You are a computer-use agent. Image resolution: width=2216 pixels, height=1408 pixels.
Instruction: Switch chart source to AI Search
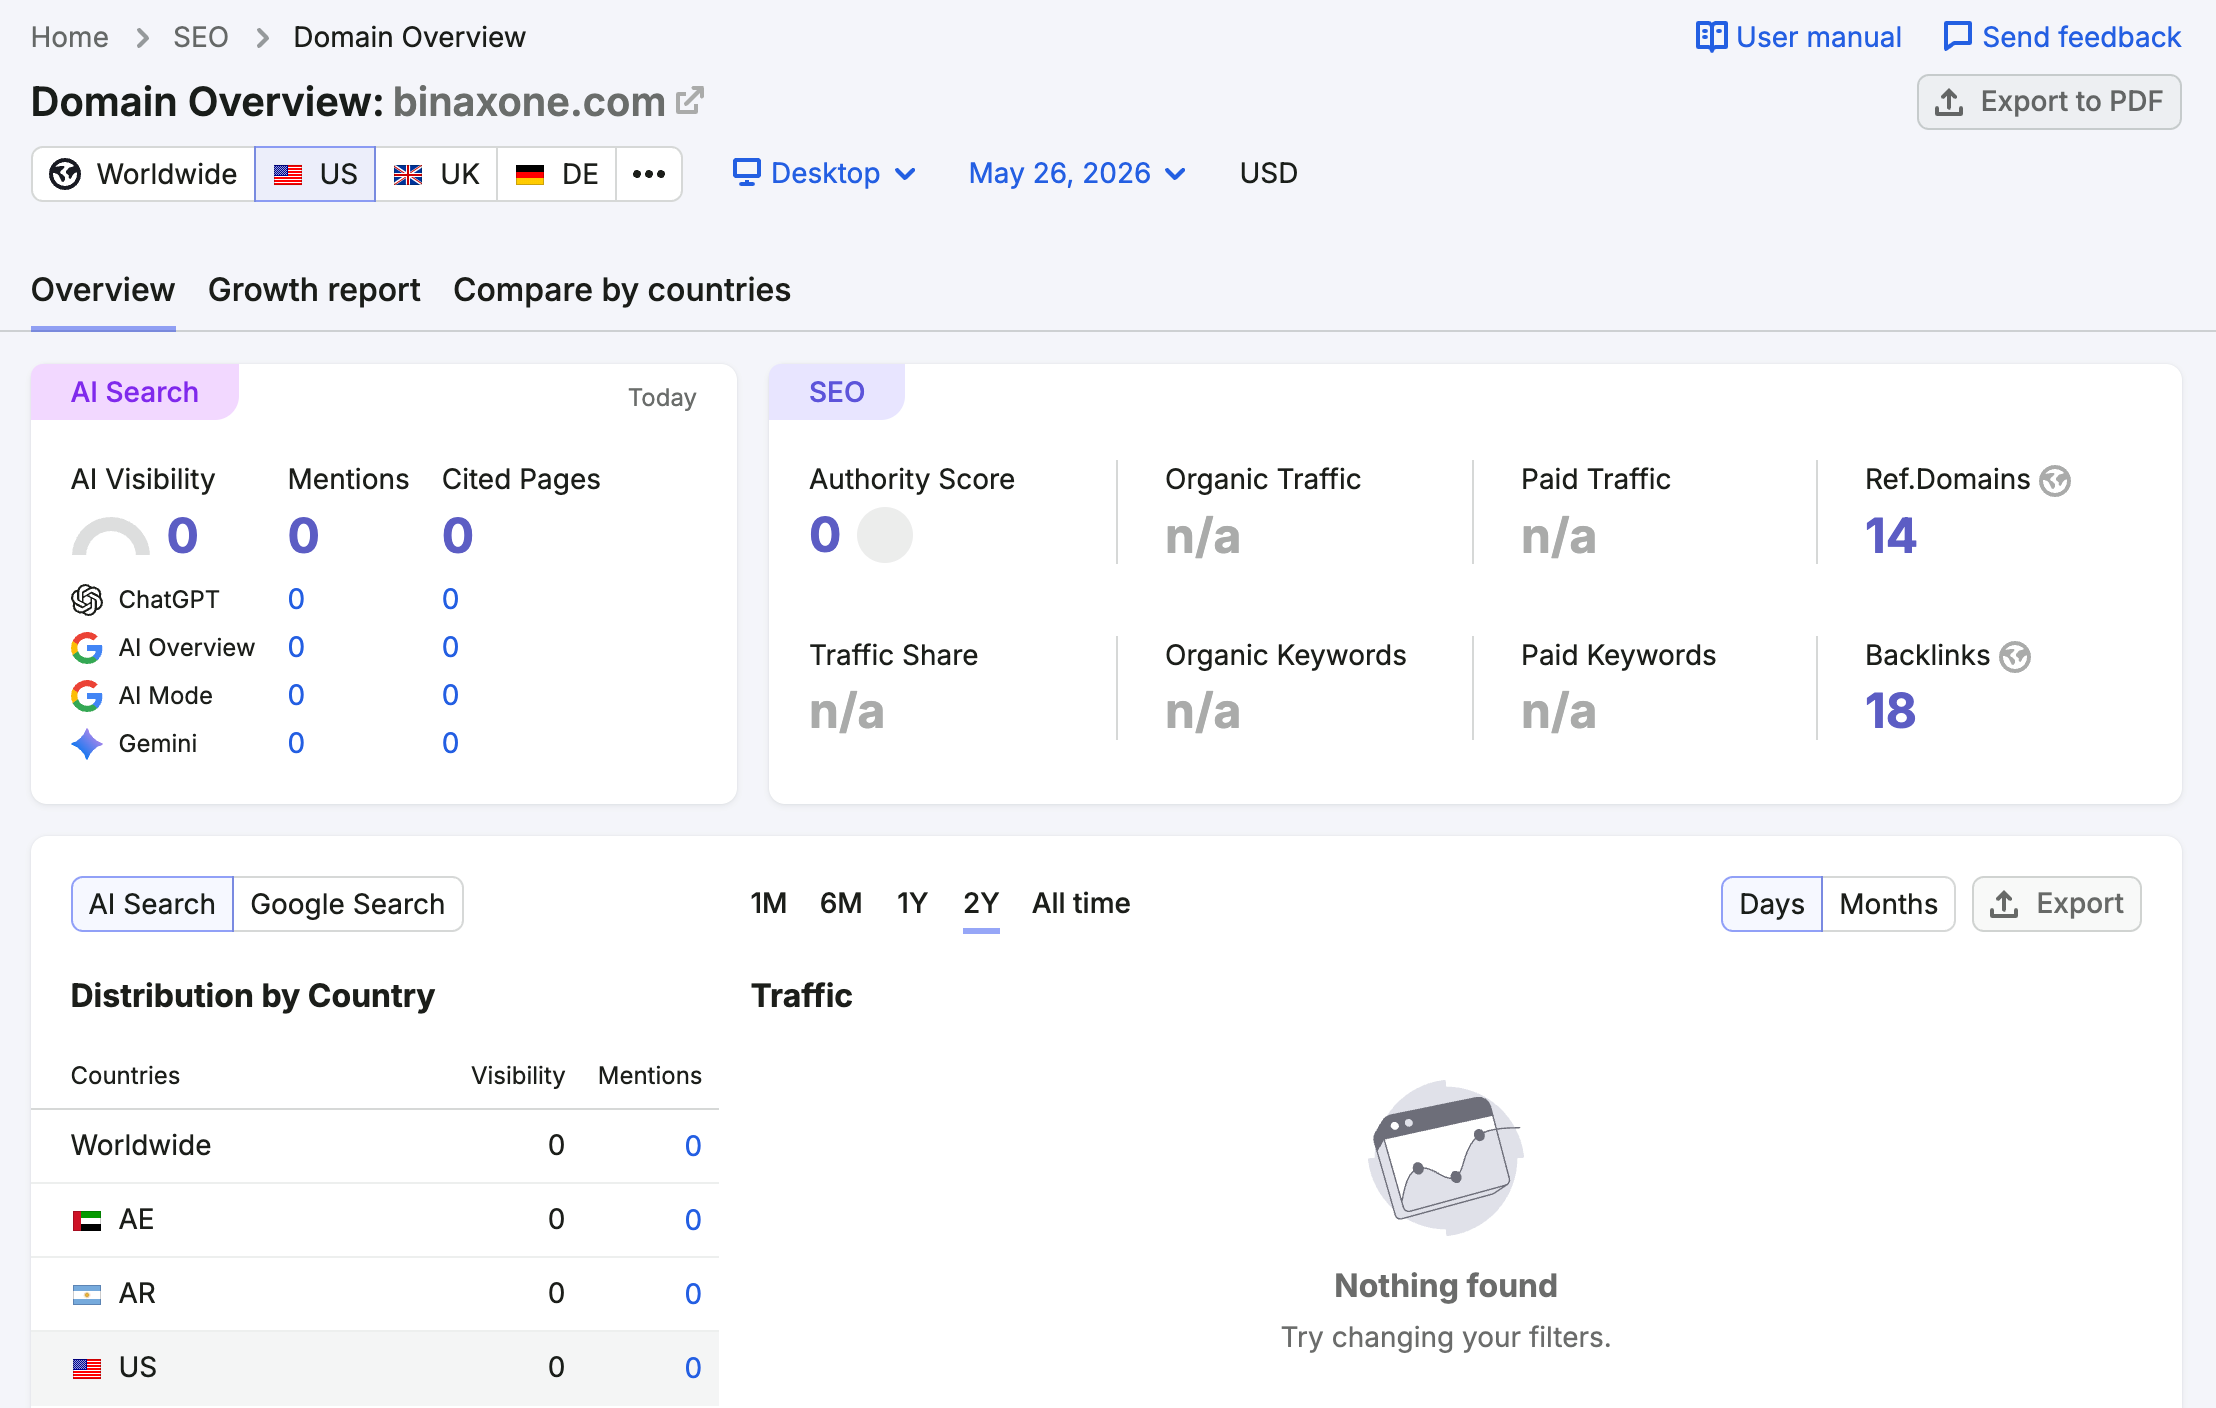[152, 904]
